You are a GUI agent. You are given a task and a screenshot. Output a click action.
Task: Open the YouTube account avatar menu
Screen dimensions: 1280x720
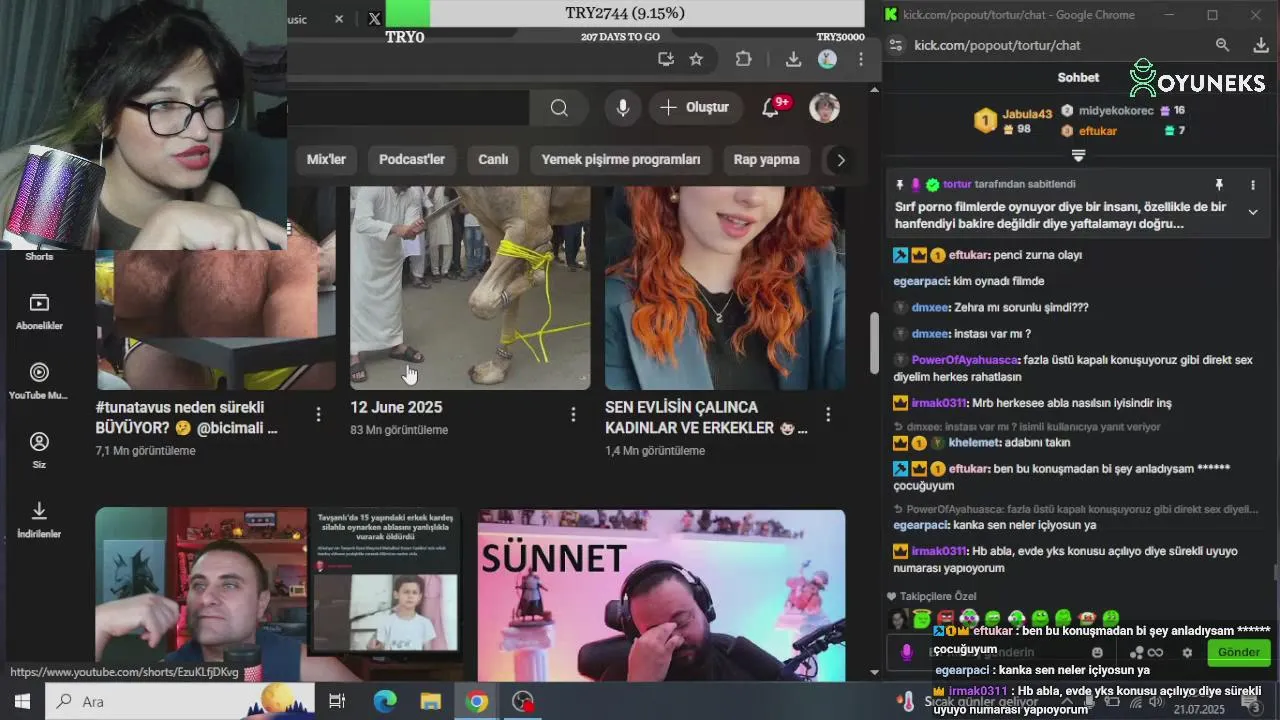[824, 108]
